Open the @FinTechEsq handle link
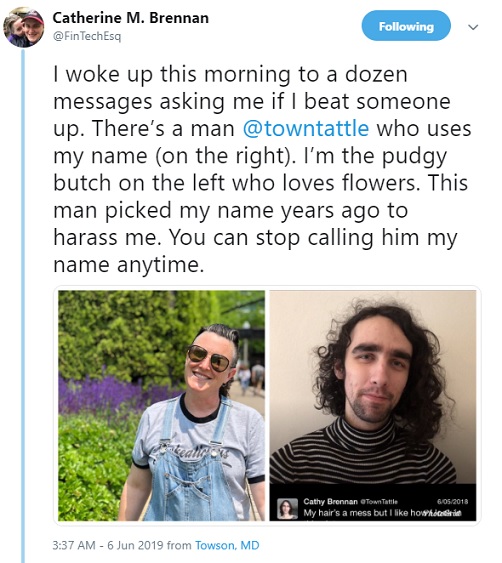 tap(87, 36)
